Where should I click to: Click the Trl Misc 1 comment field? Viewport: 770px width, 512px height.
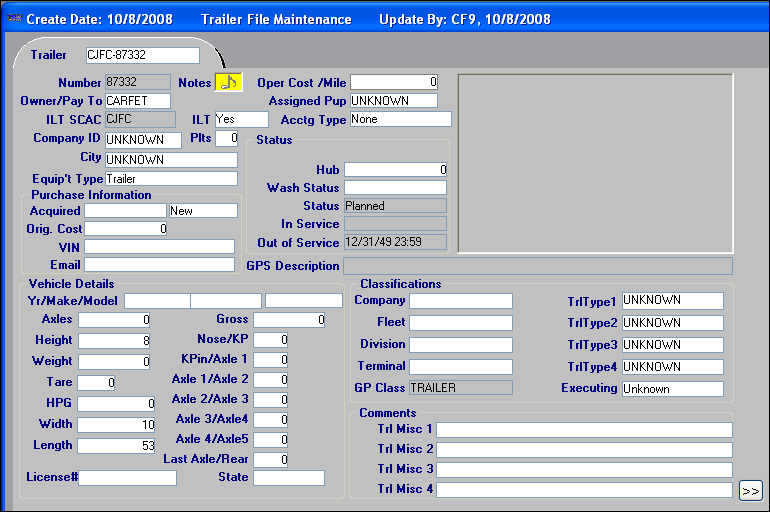pyautogui.click(x=584, y=430)
